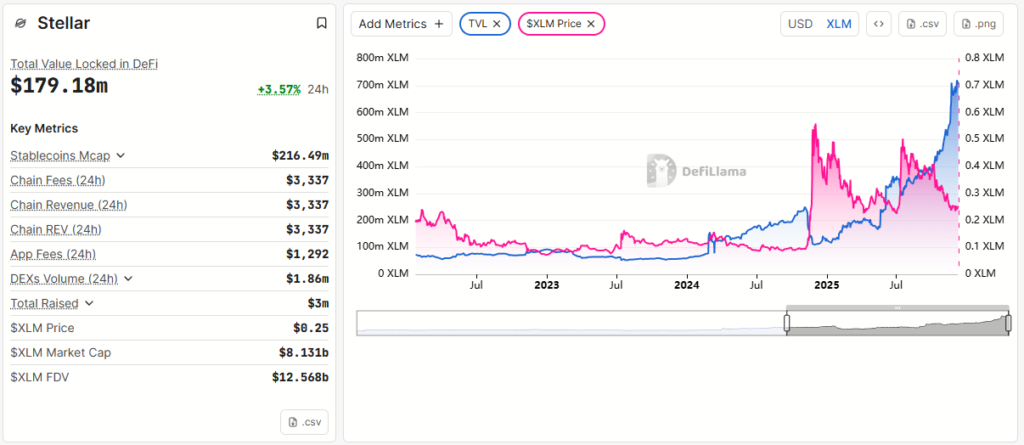The width and height of the screenshot is (1024, 445).
Task: Switch chart denomination to USD
Action: [x=800, y=24]
